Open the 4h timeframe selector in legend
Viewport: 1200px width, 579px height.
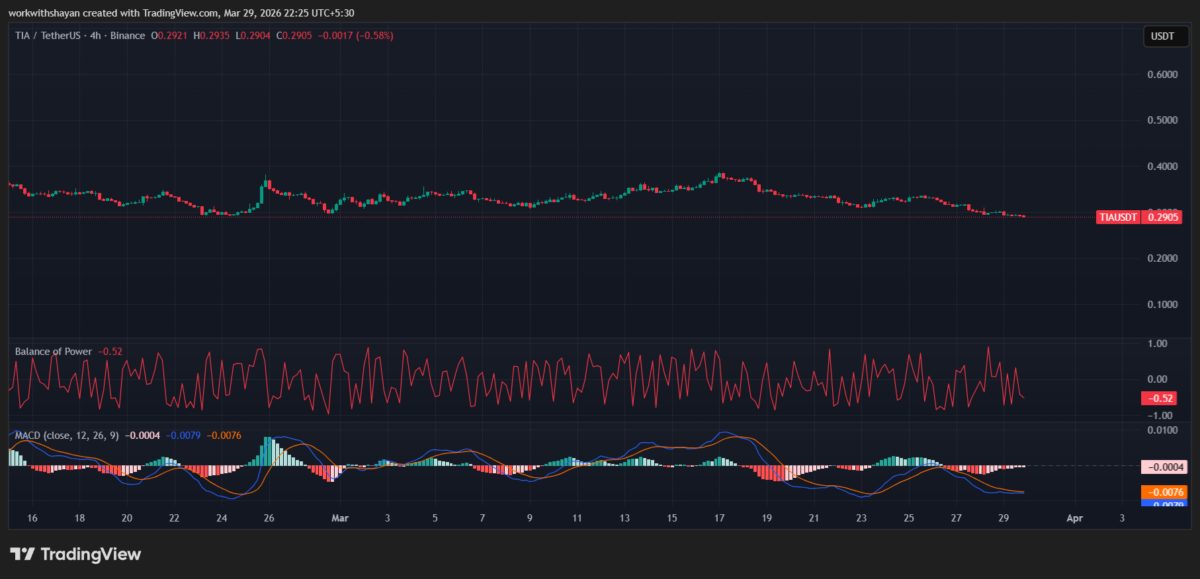pyautogui.click(x=94, y=35)
